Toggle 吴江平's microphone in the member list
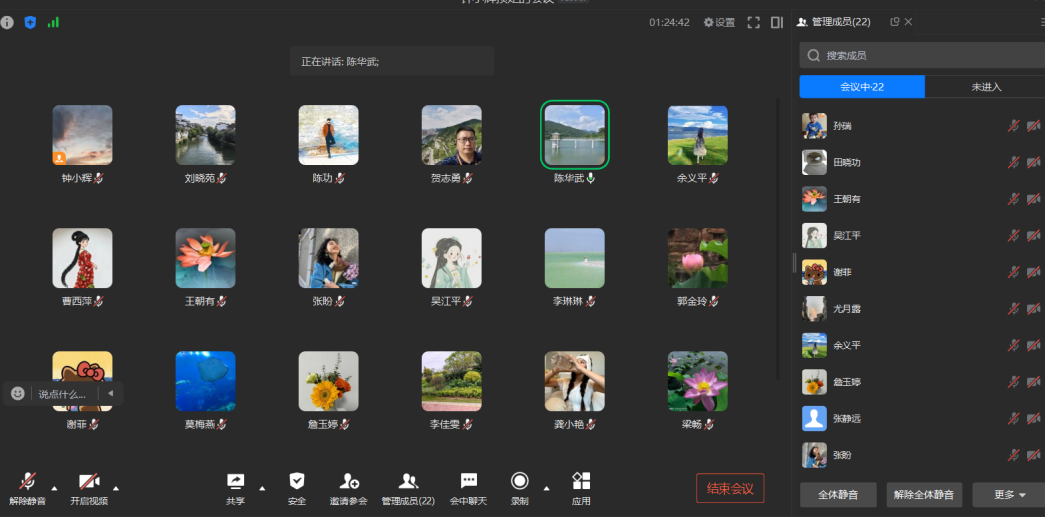 point(1014,235)
